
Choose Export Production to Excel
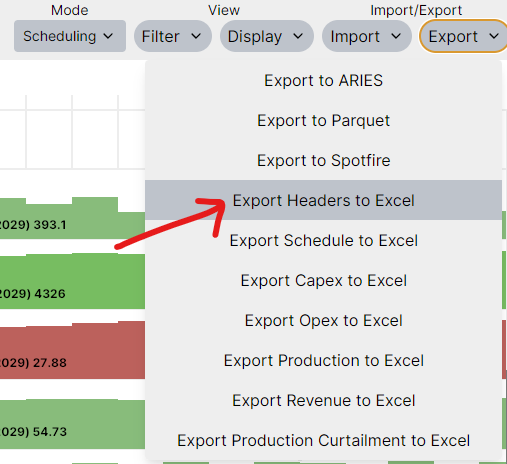click(323, 360)
